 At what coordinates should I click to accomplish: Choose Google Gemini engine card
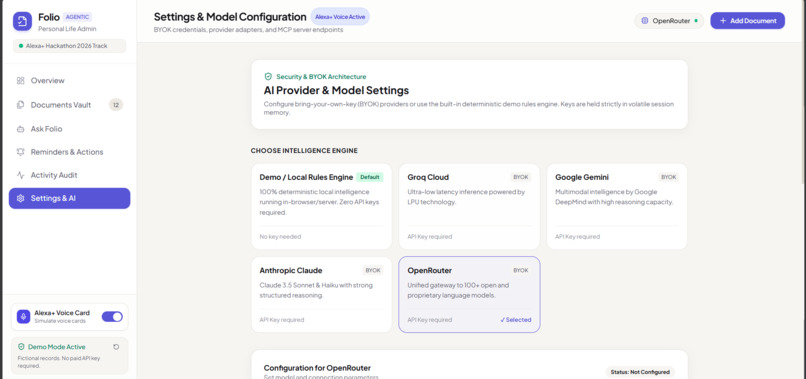tap(617, 206)
